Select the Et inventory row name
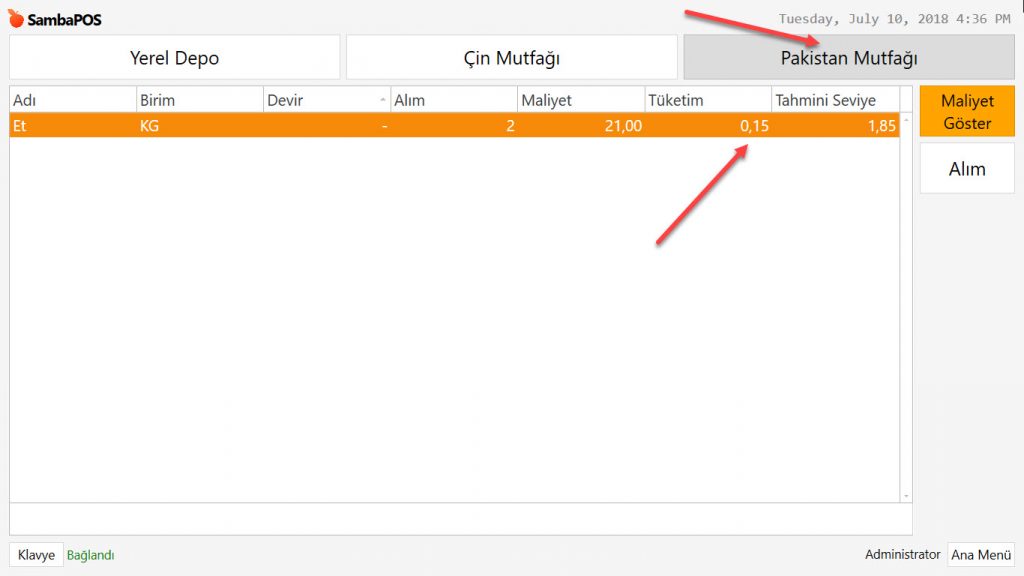This screenshot has height=576, width=1024. point(20,126)
